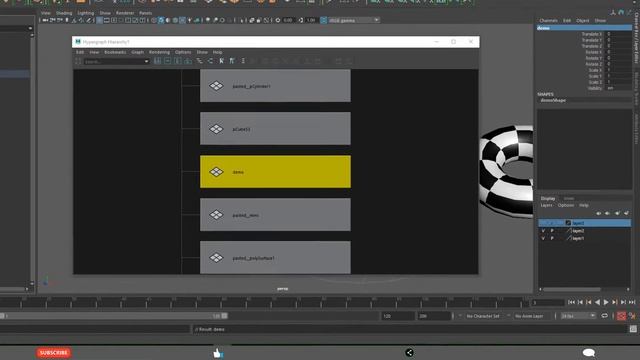Select layer3 row in Layer Editor
This screenshot has height=360, width=640.
584,223
